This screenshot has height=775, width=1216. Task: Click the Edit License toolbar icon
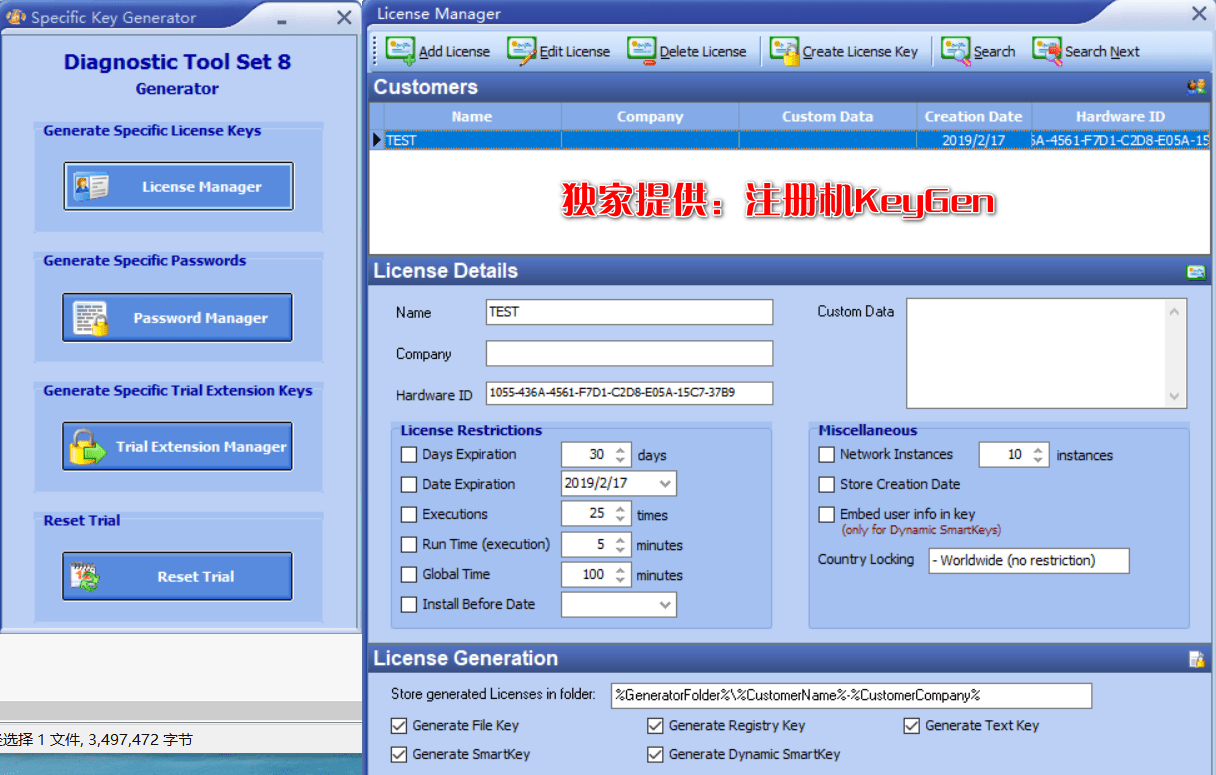point(522,51)
